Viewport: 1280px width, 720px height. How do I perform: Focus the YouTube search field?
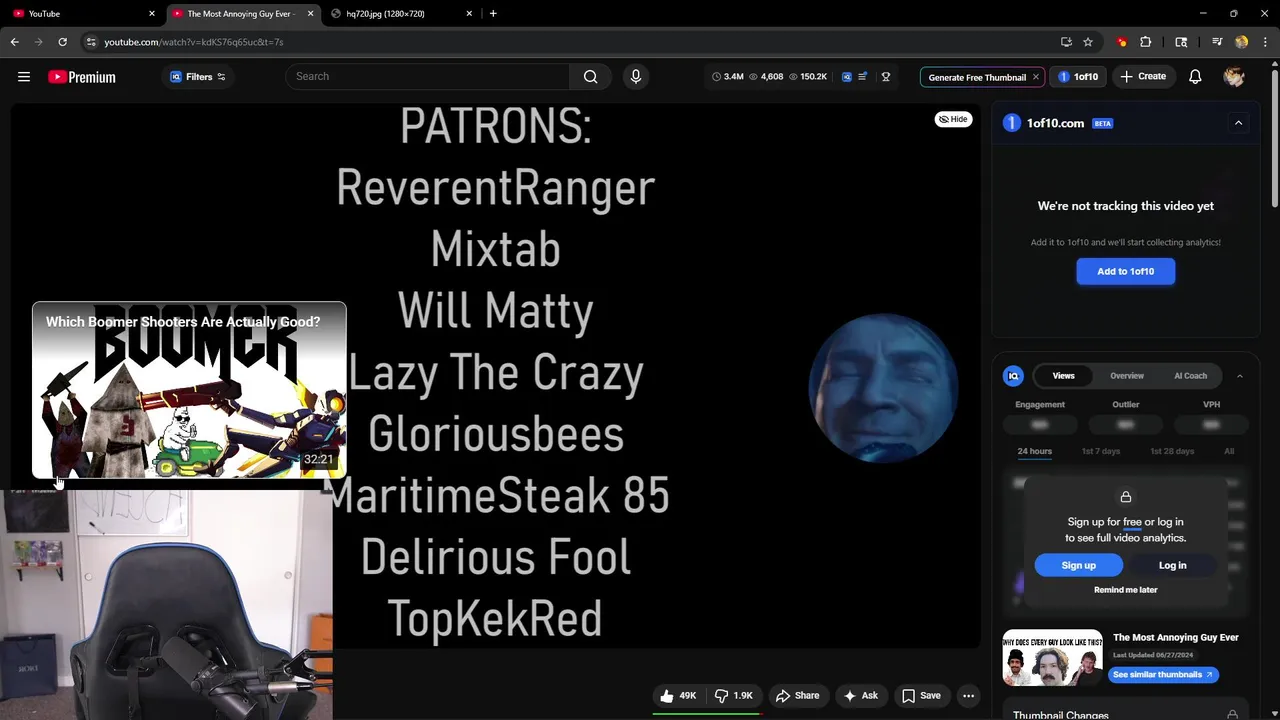pyautogui.click(x=428, y=77)
